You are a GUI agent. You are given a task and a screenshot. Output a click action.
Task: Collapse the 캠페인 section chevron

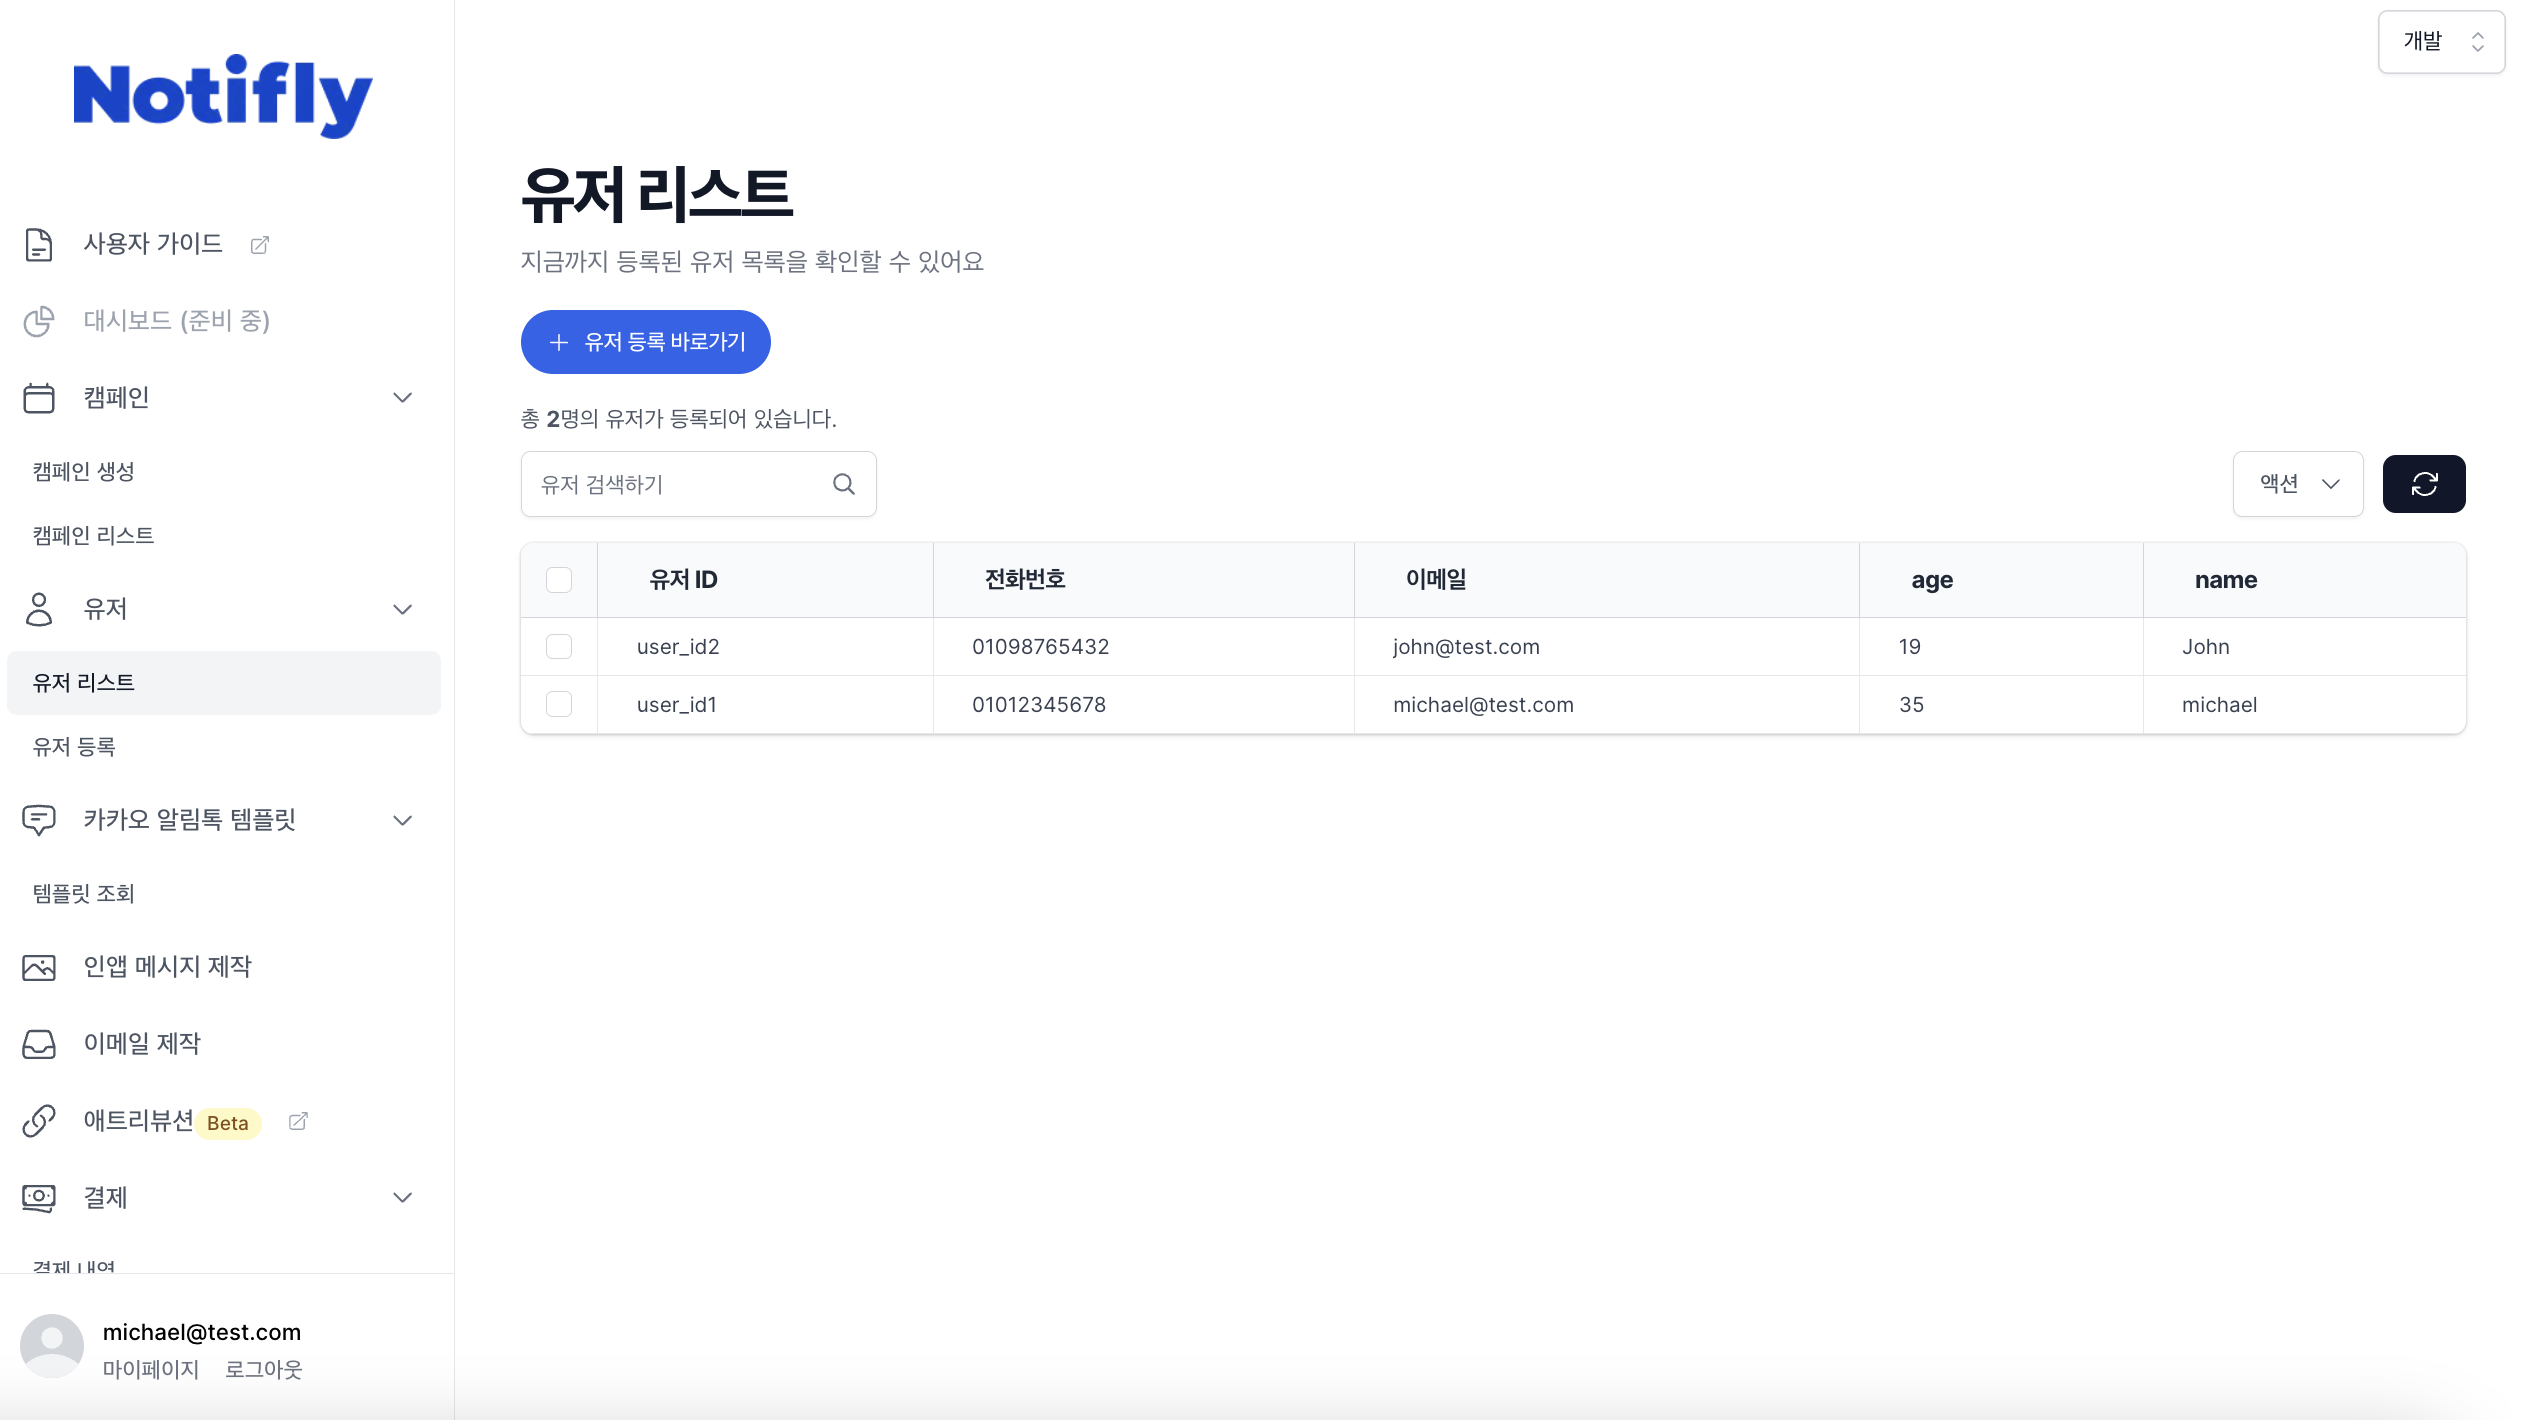click(x=403, y=398)
